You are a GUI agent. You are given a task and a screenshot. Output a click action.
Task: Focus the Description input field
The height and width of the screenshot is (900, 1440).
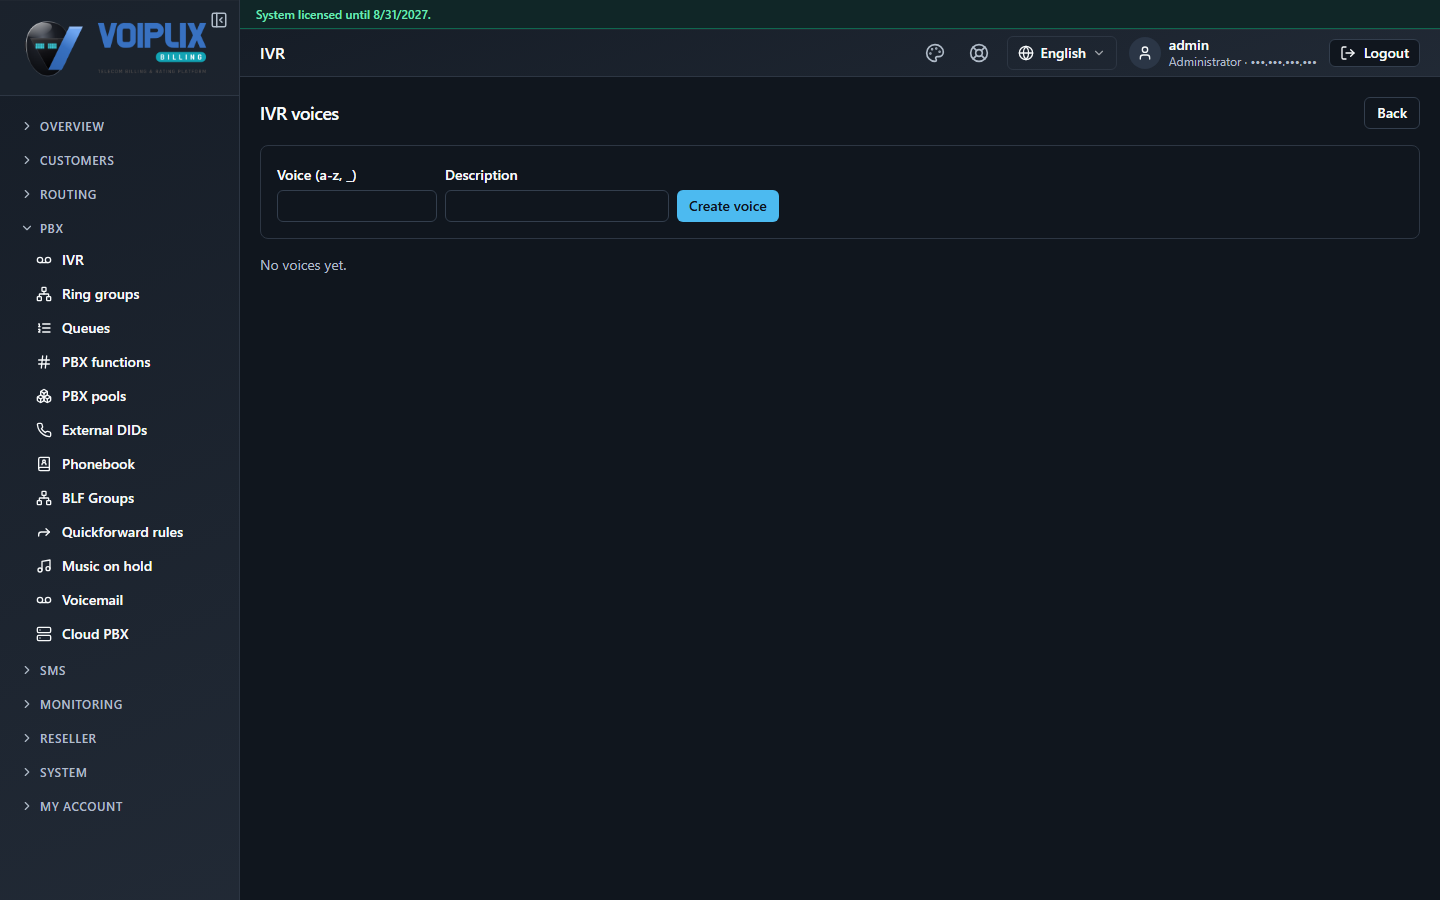coord(557,206)
